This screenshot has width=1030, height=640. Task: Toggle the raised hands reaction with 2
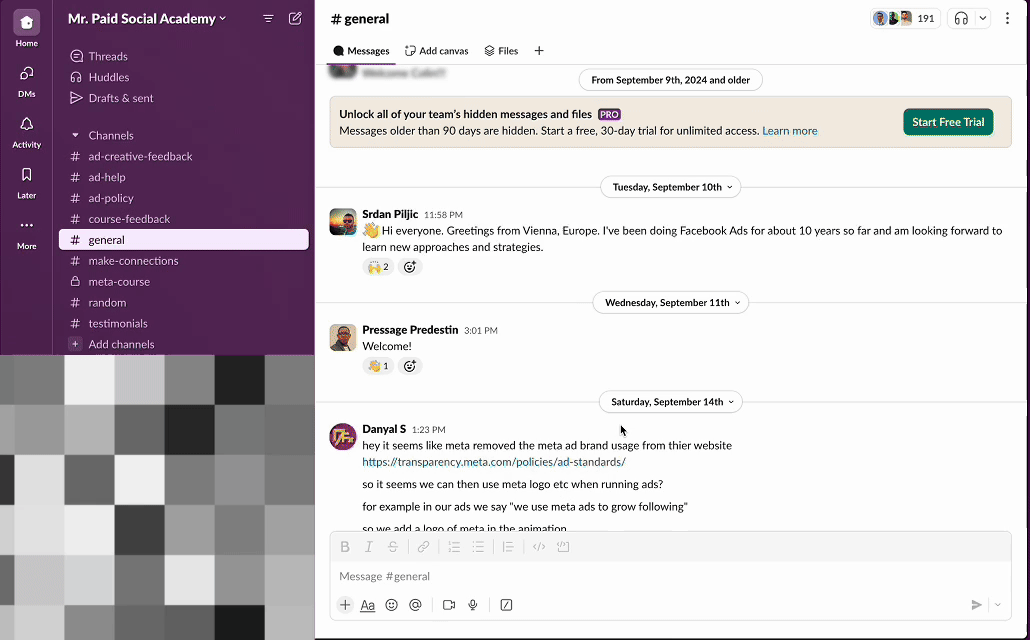378,267
